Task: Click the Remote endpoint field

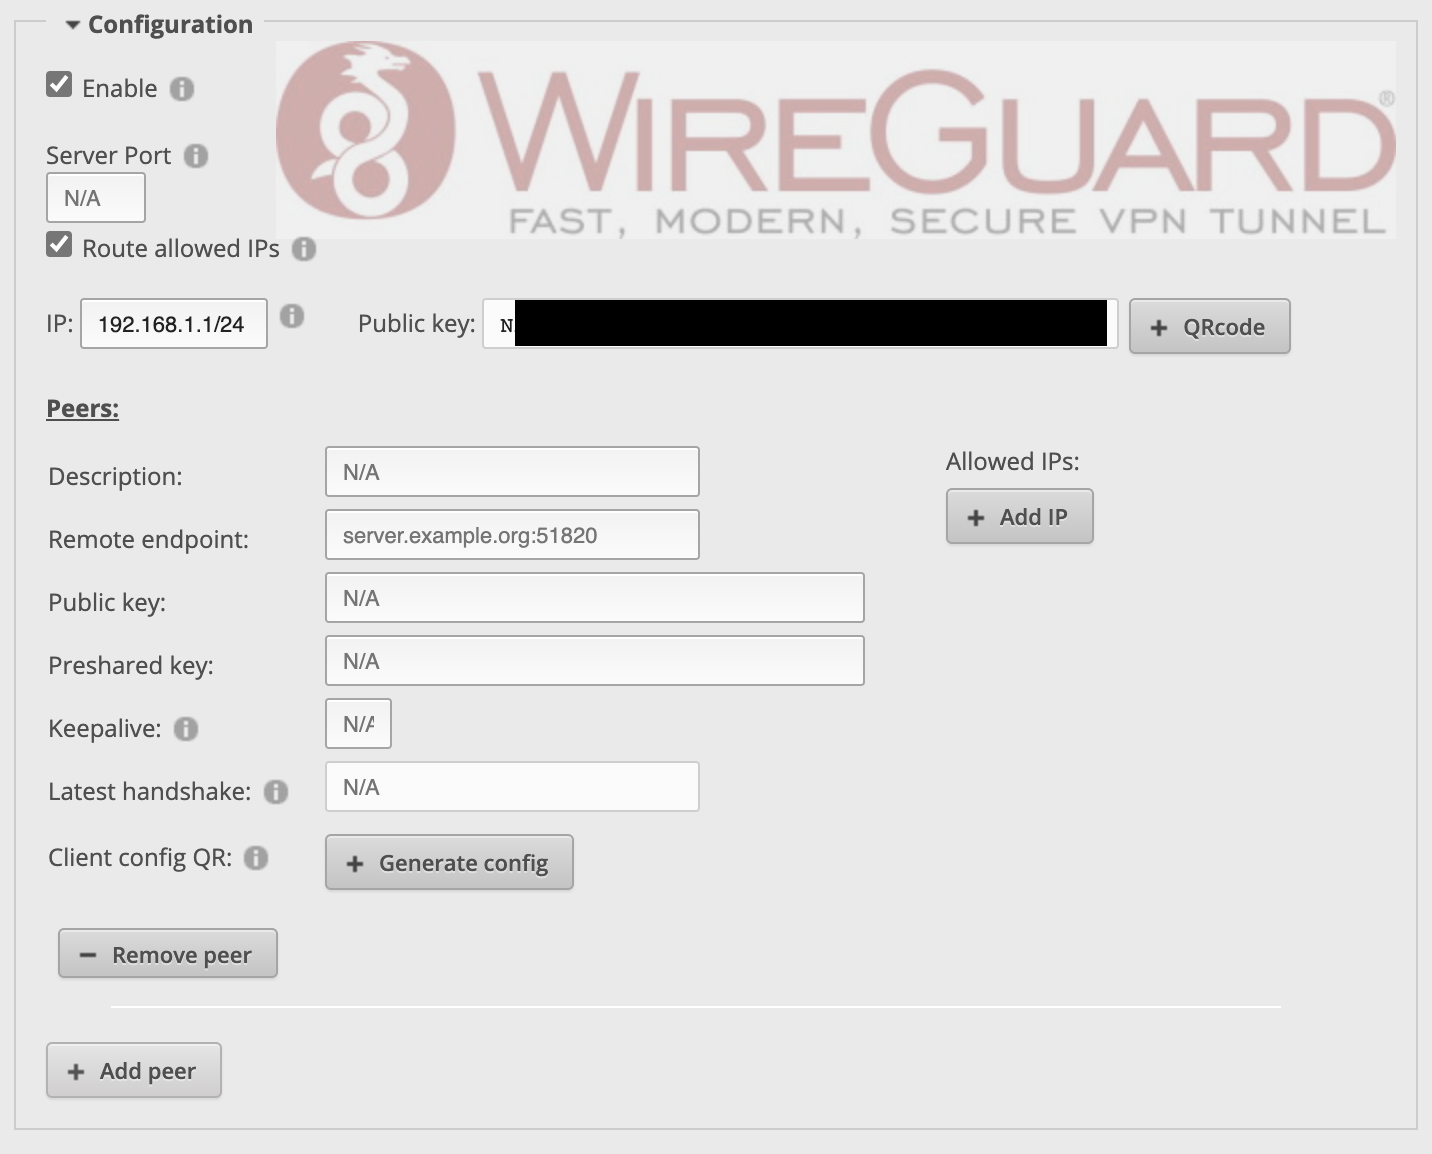Action: point(512,535)
